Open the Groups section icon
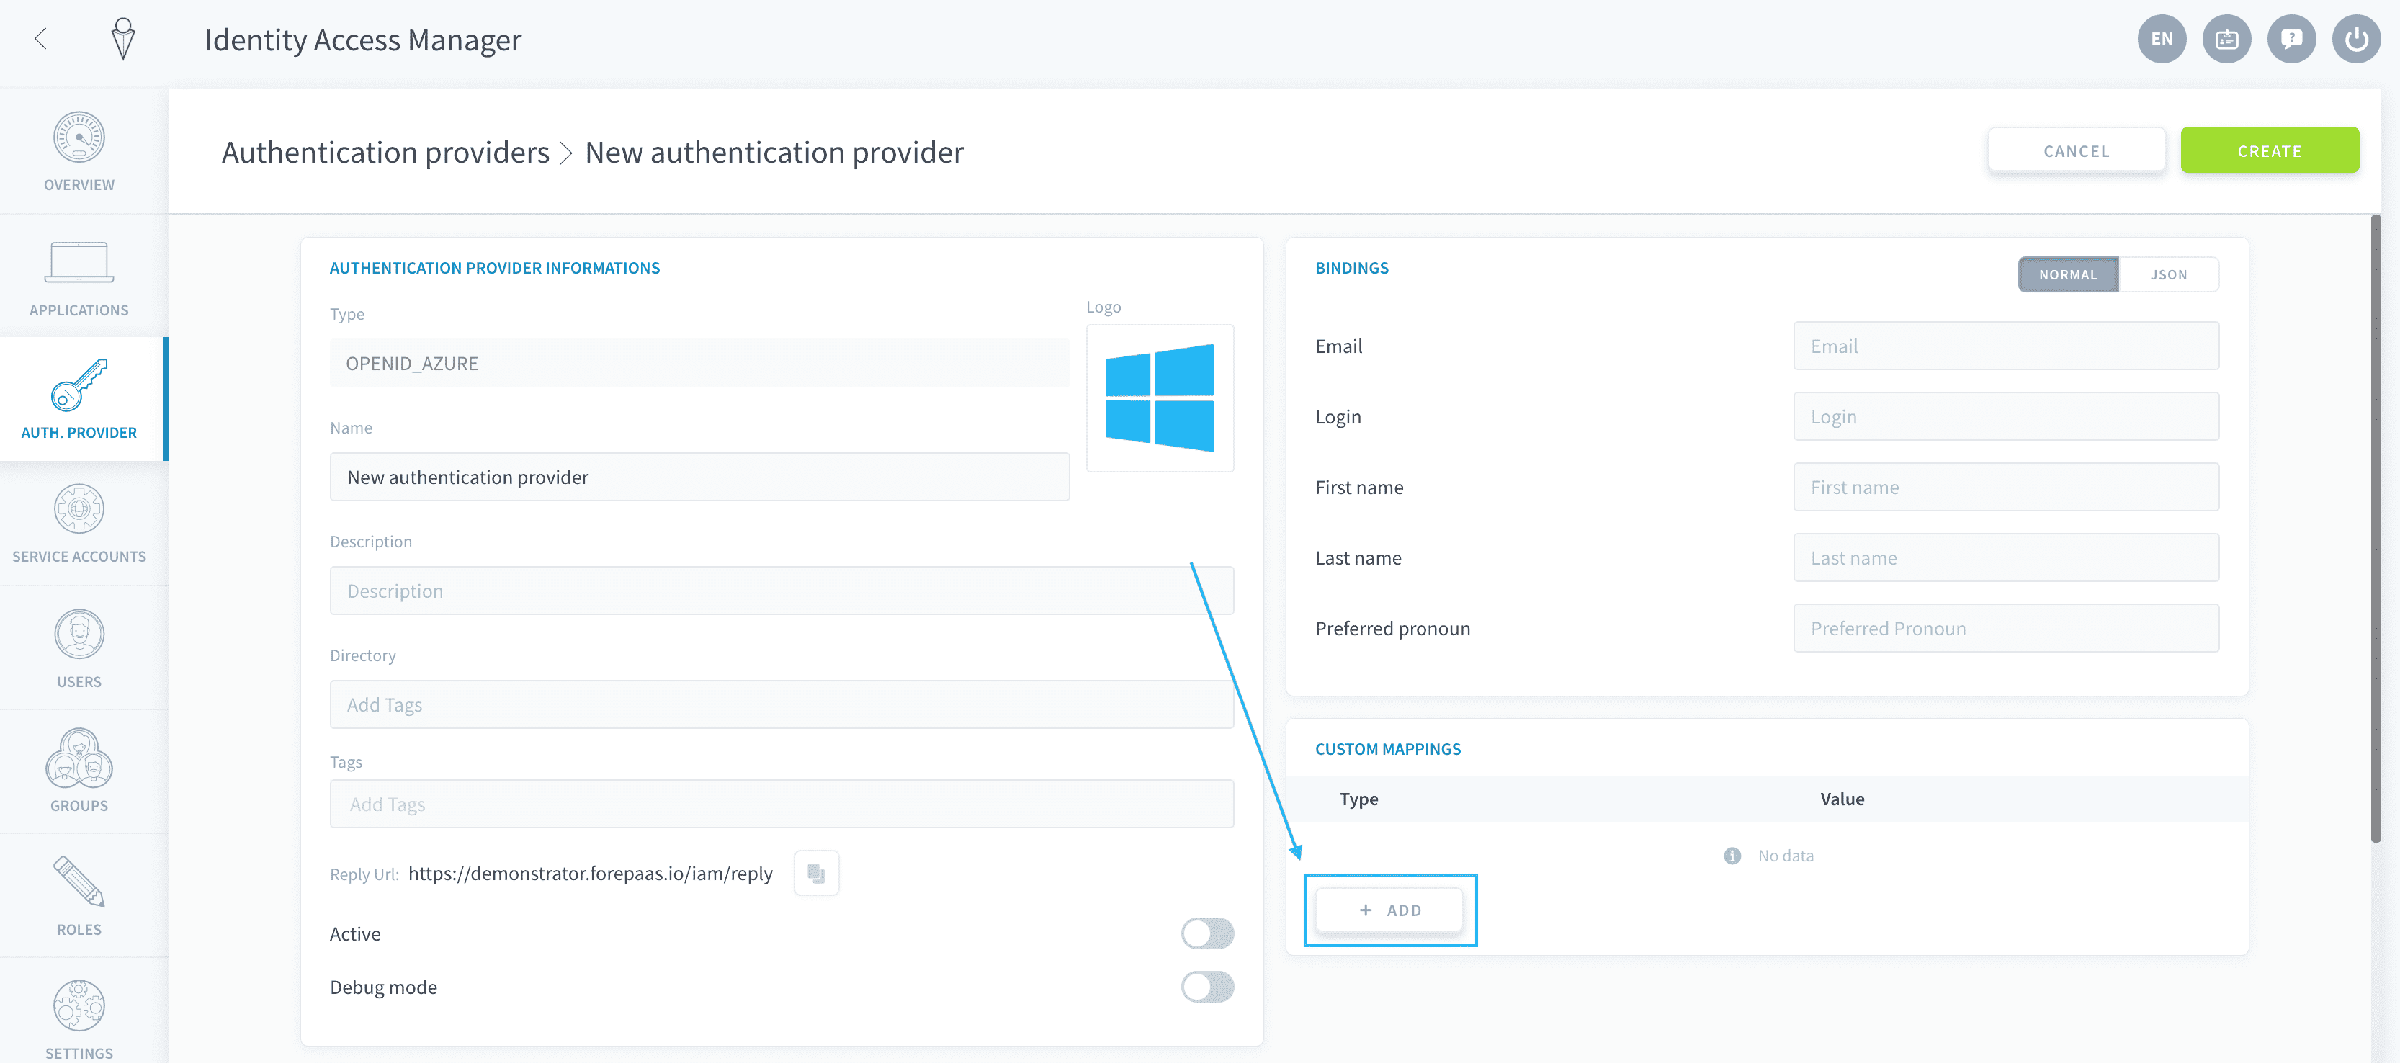2400x1063 pixels. click(x=79, y=758)
